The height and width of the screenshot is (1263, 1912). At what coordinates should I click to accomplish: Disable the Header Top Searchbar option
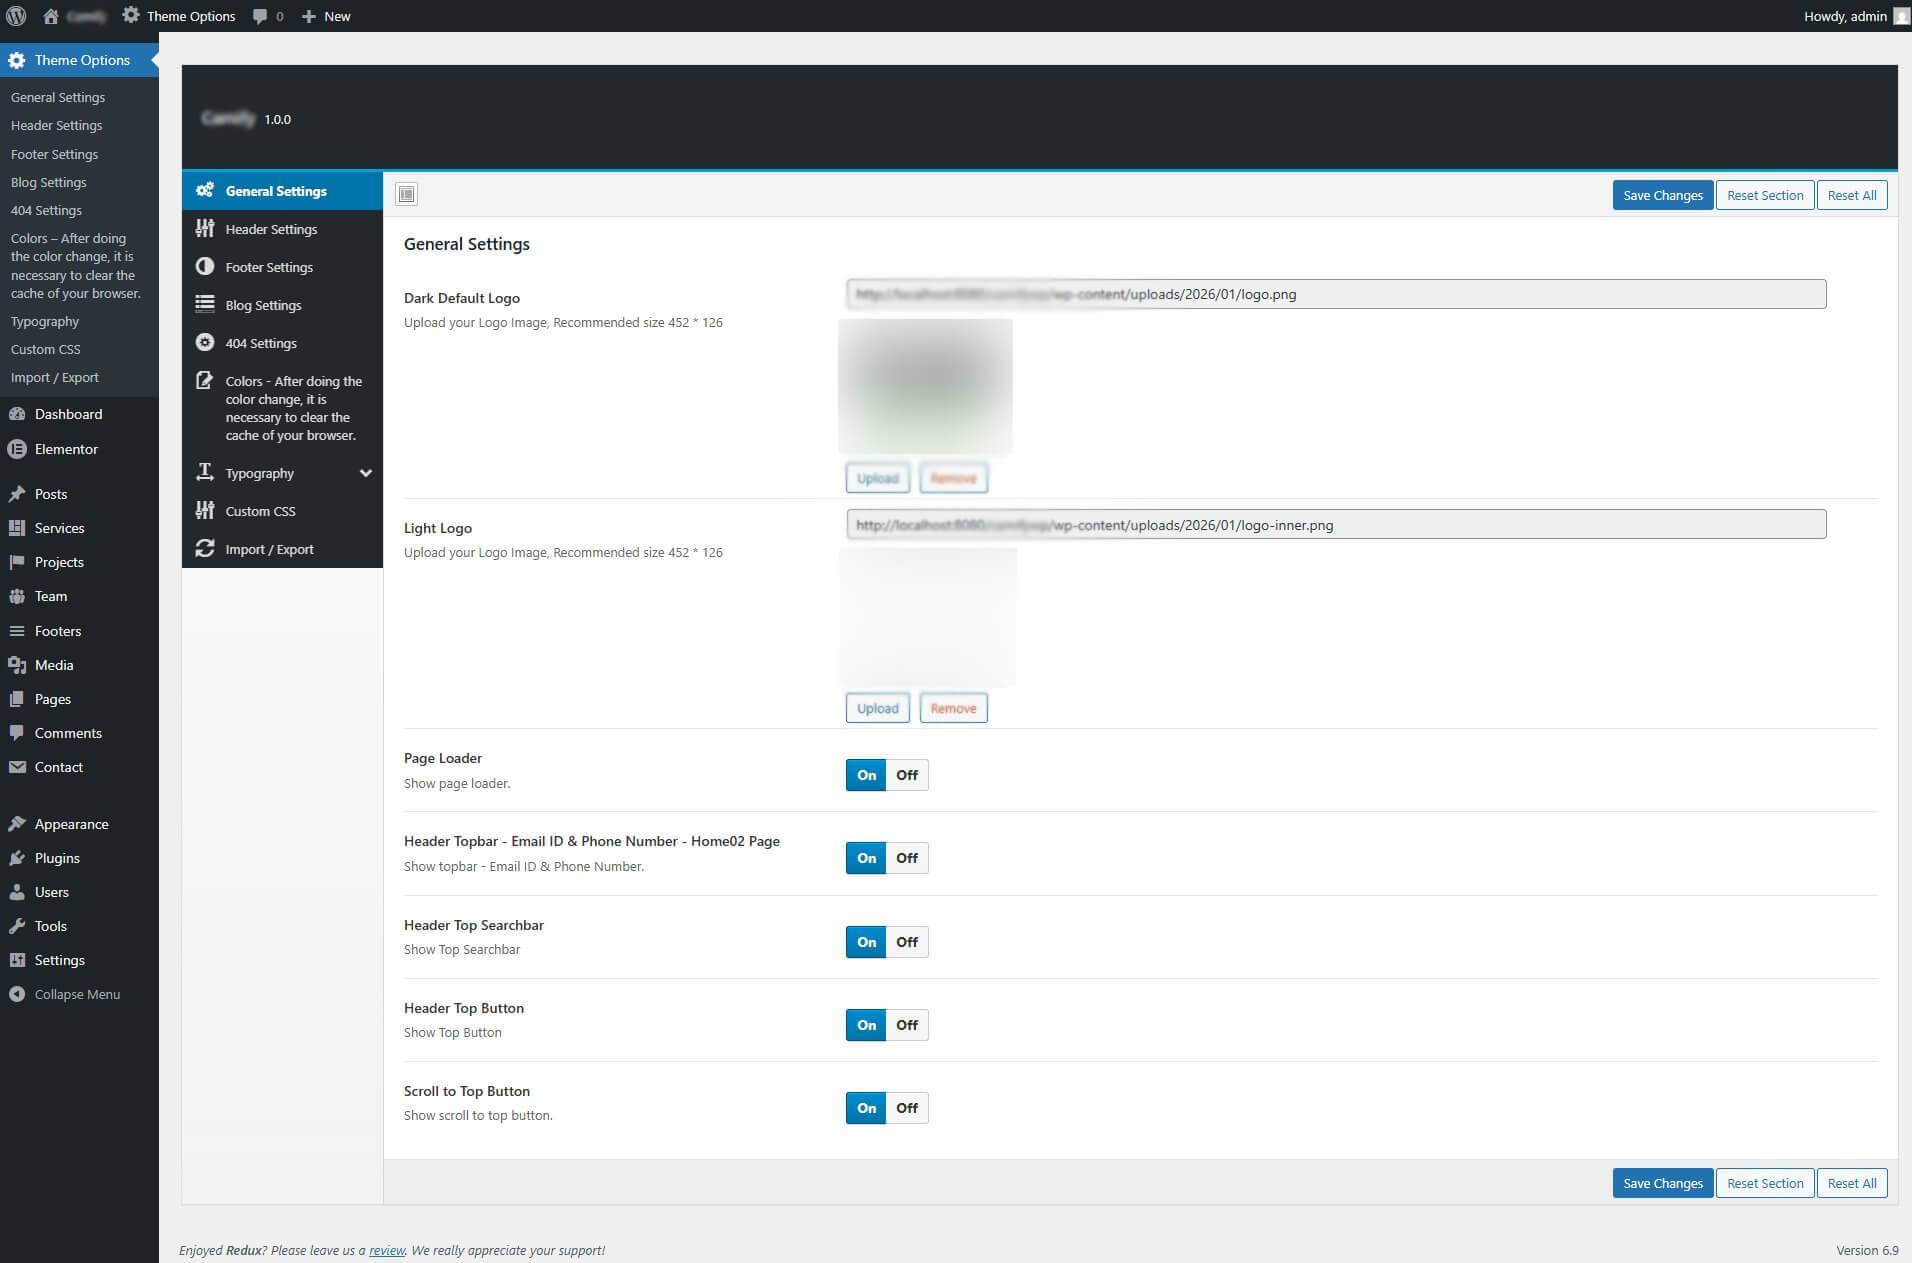pyautogui.click(x=907, y=942)
